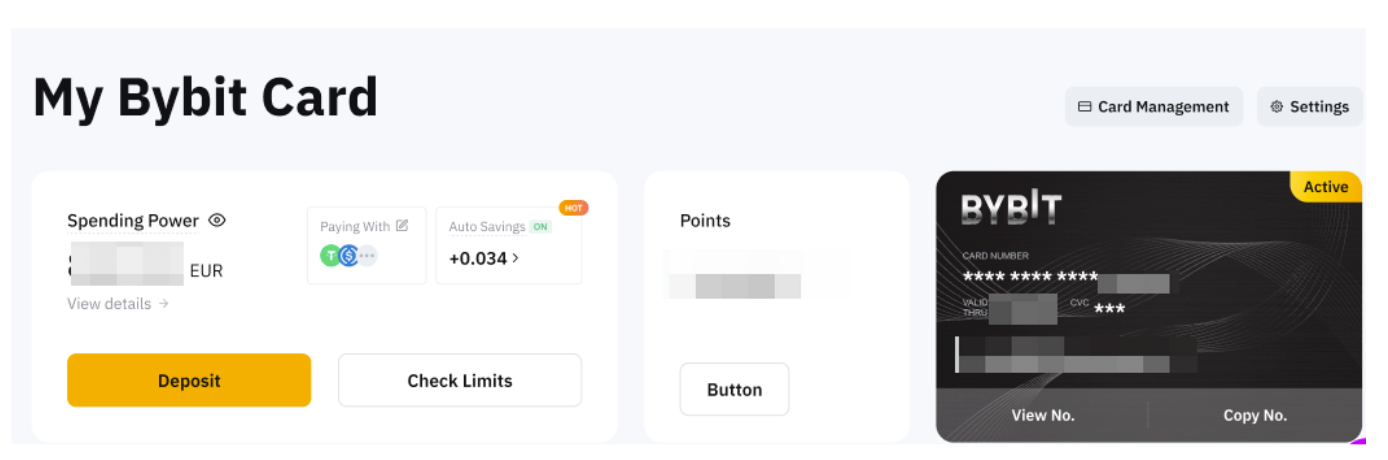Screen dimensions: 1388x460
Task: Open Settings with gear icon
Action: 1309,107
